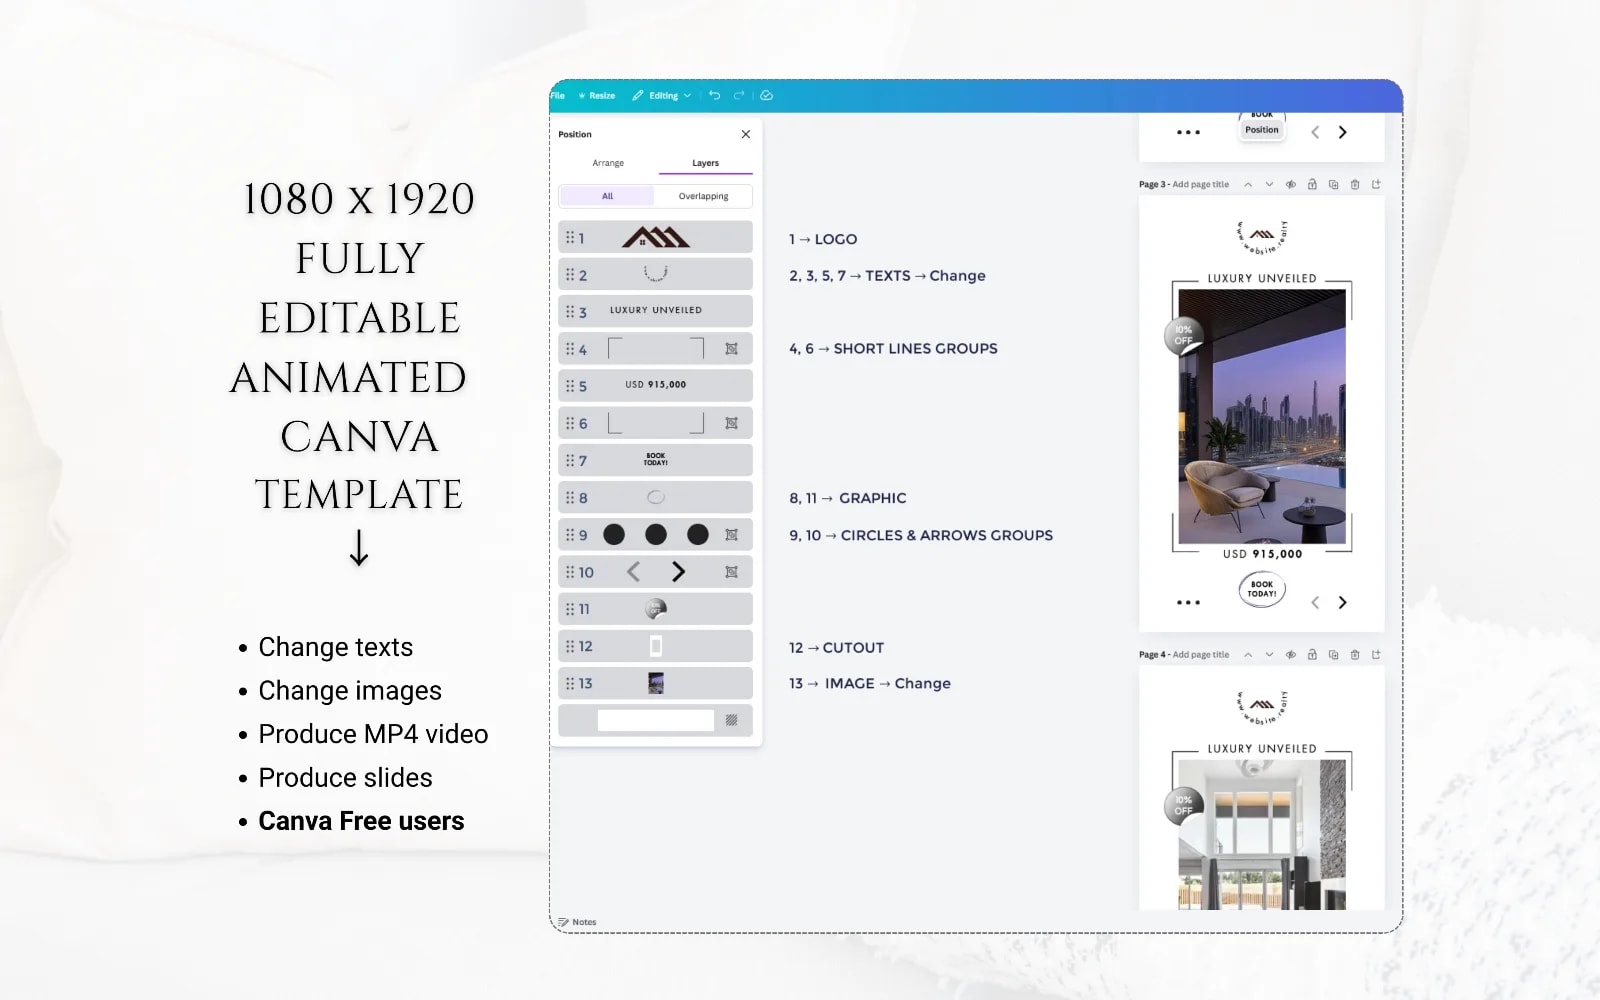The image size is (1600, 1000).
Task: Lock Page 4 with the padlock icon
Action: [x=1312, y=655]
